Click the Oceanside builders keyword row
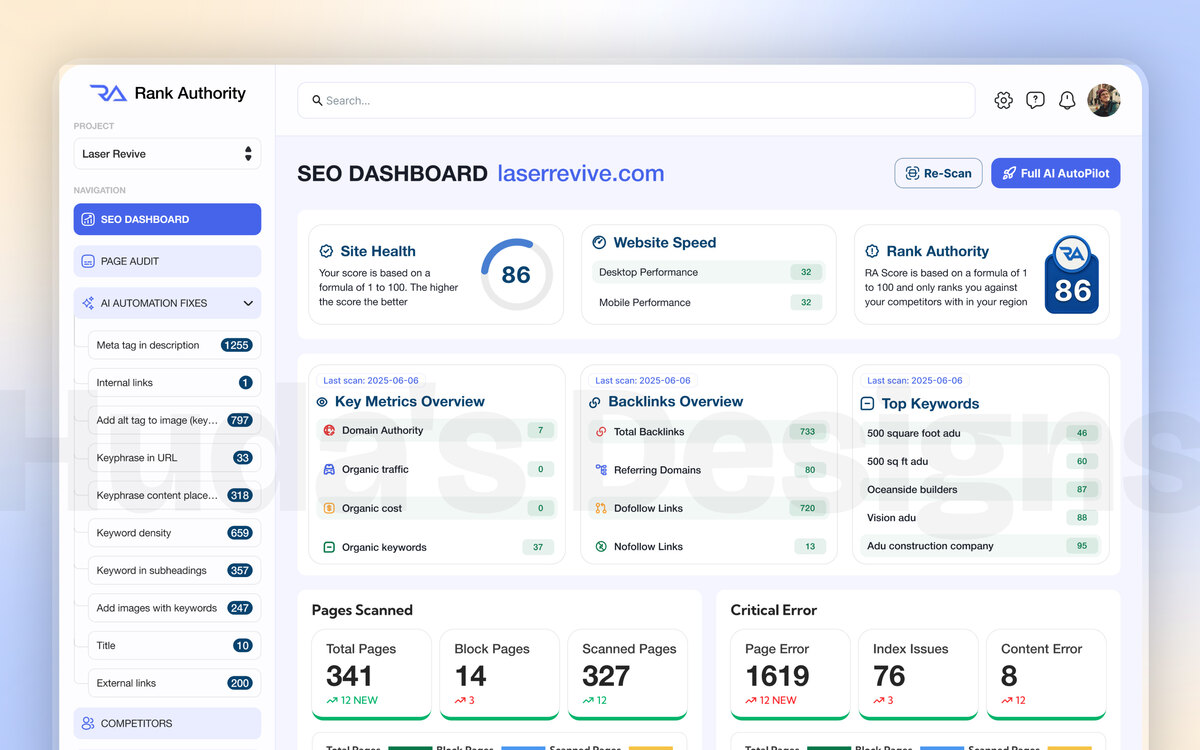 coord(981,489)
